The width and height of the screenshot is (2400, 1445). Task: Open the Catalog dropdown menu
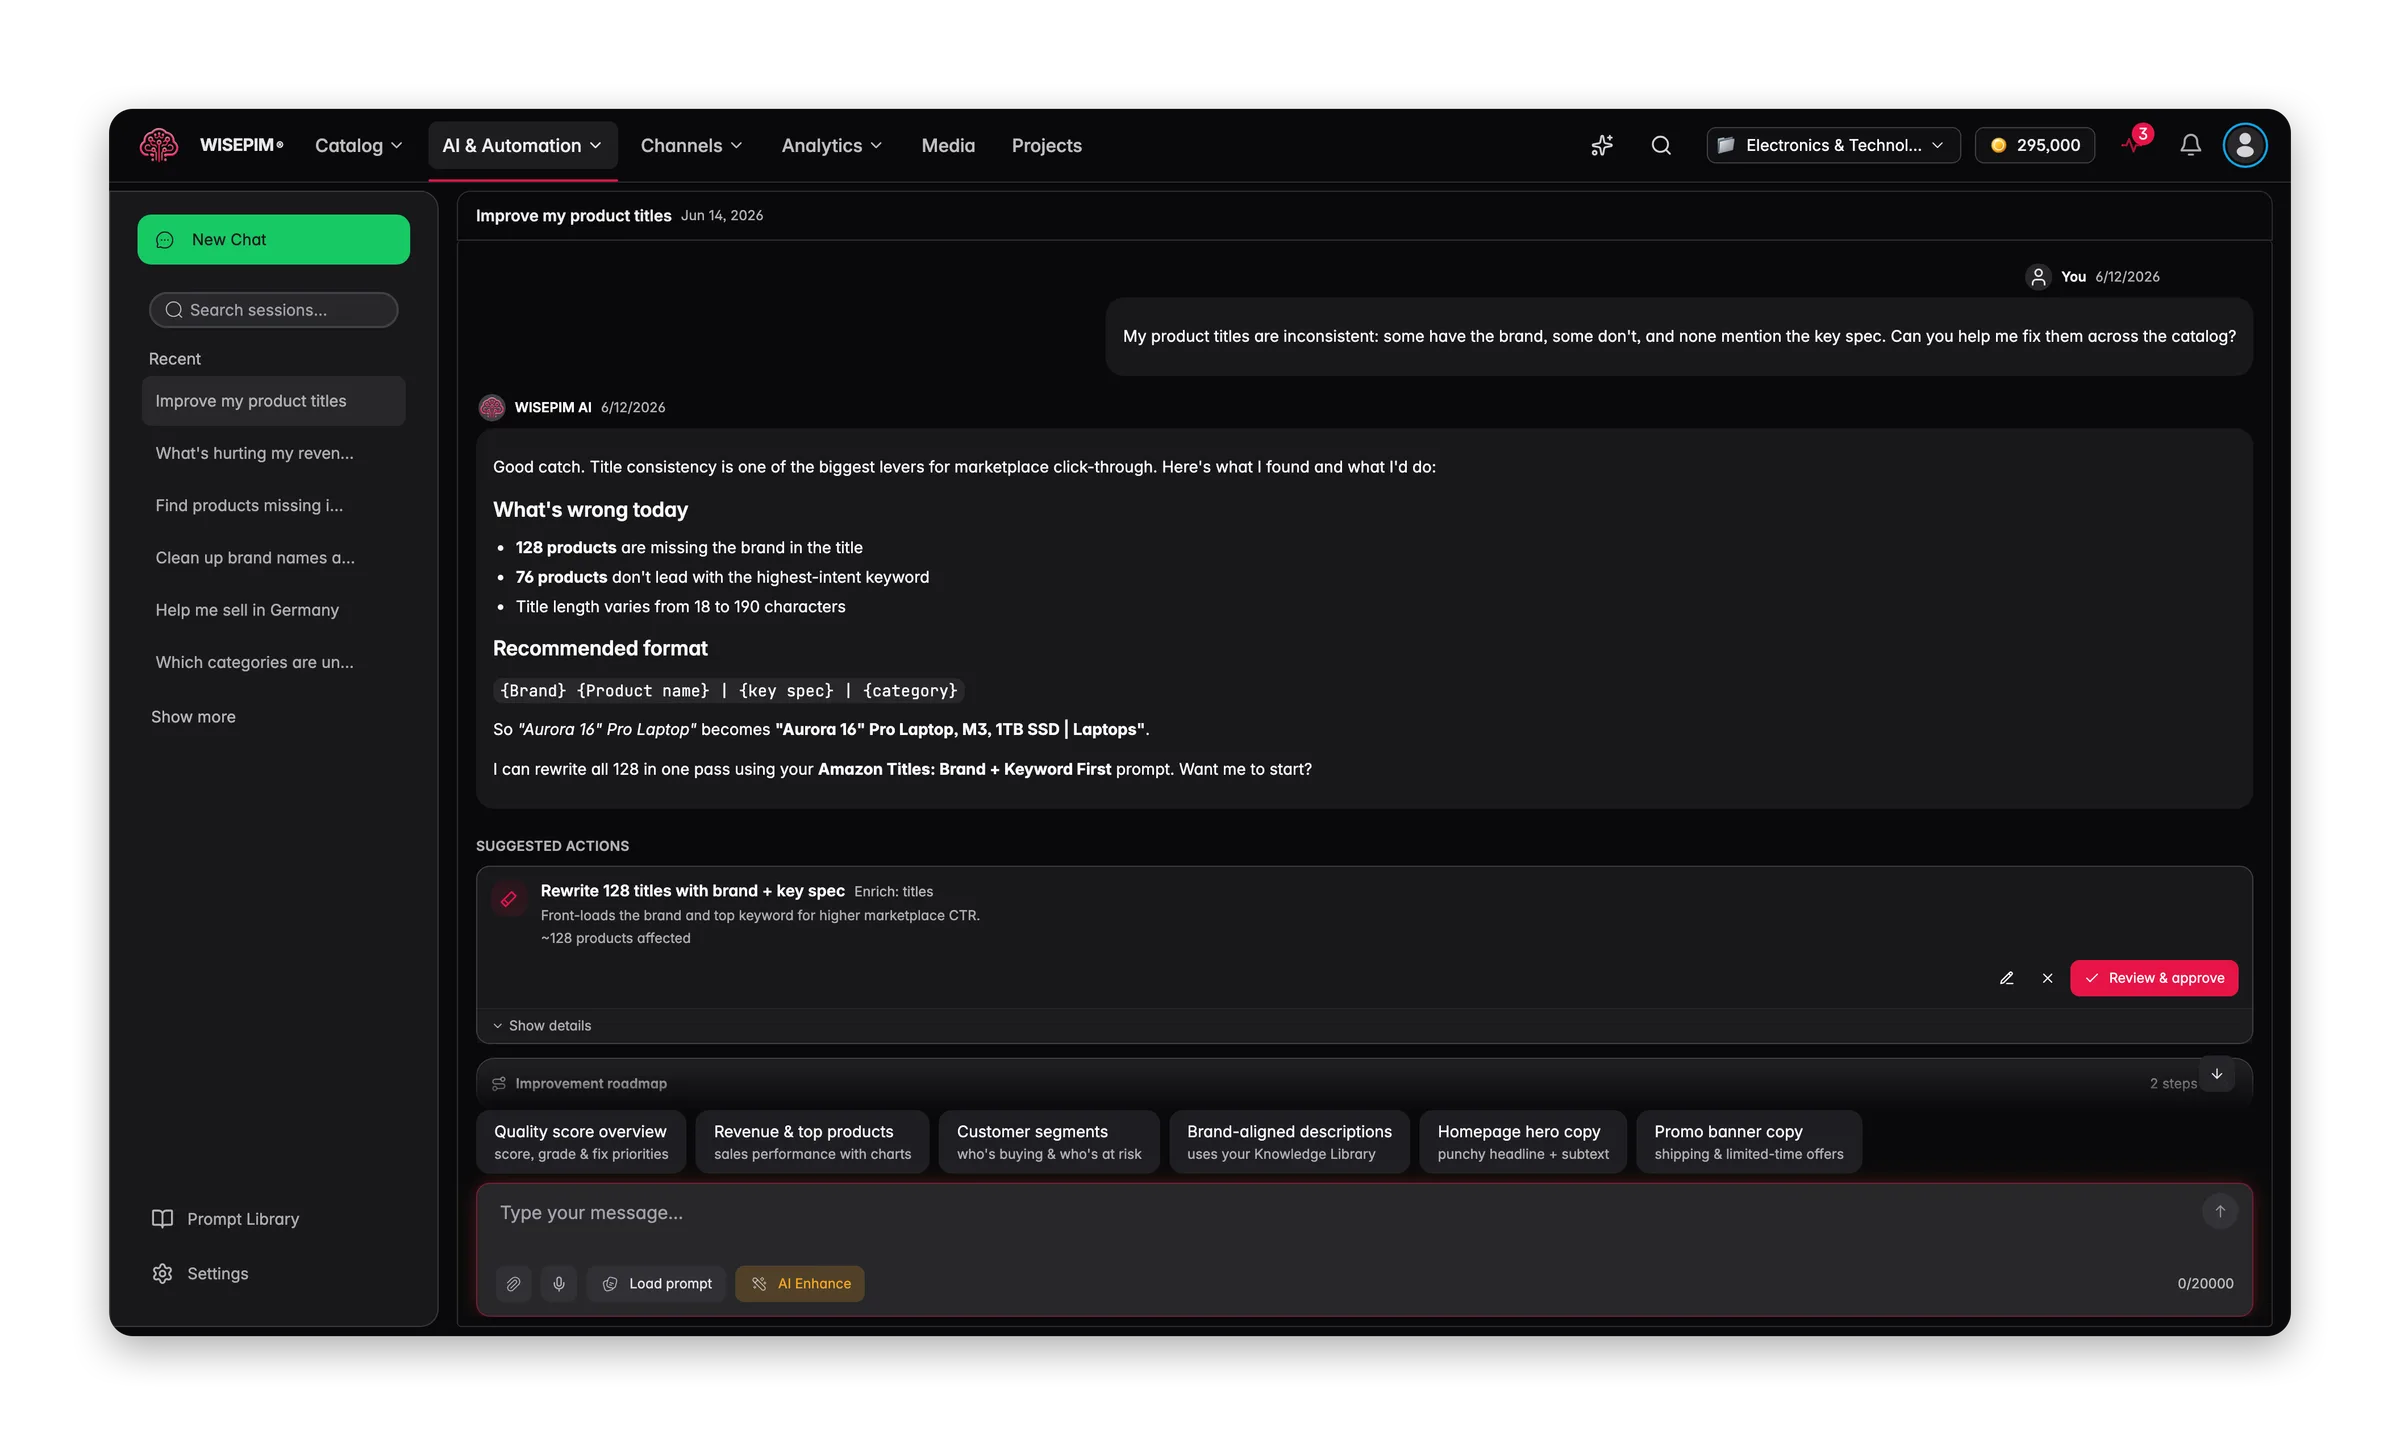359,145
